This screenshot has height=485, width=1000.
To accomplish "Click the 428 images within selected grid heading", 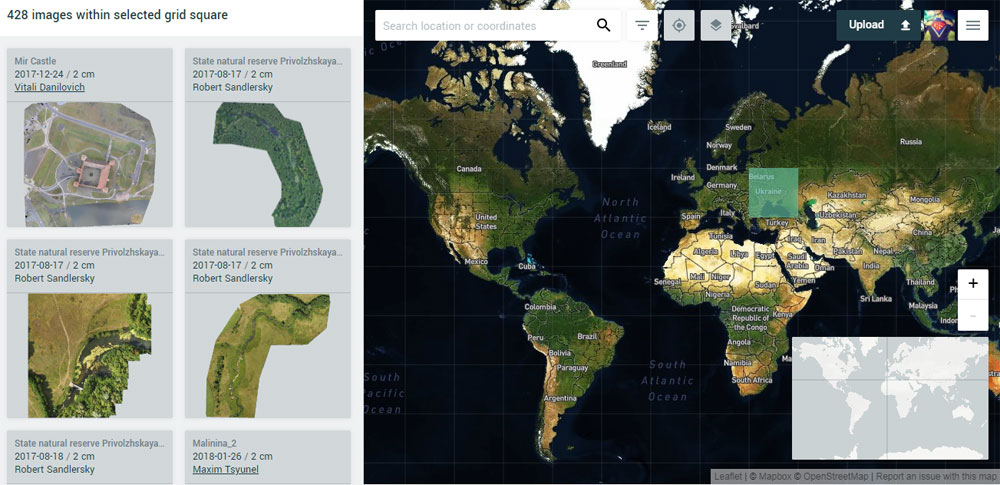I will (x=117, y=15).
